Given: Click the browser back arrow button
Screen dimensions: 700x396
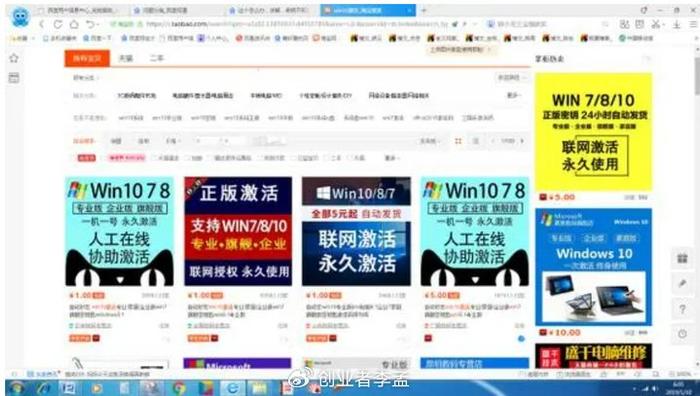Looking at the screenshot, I should (x=42, y=25).
